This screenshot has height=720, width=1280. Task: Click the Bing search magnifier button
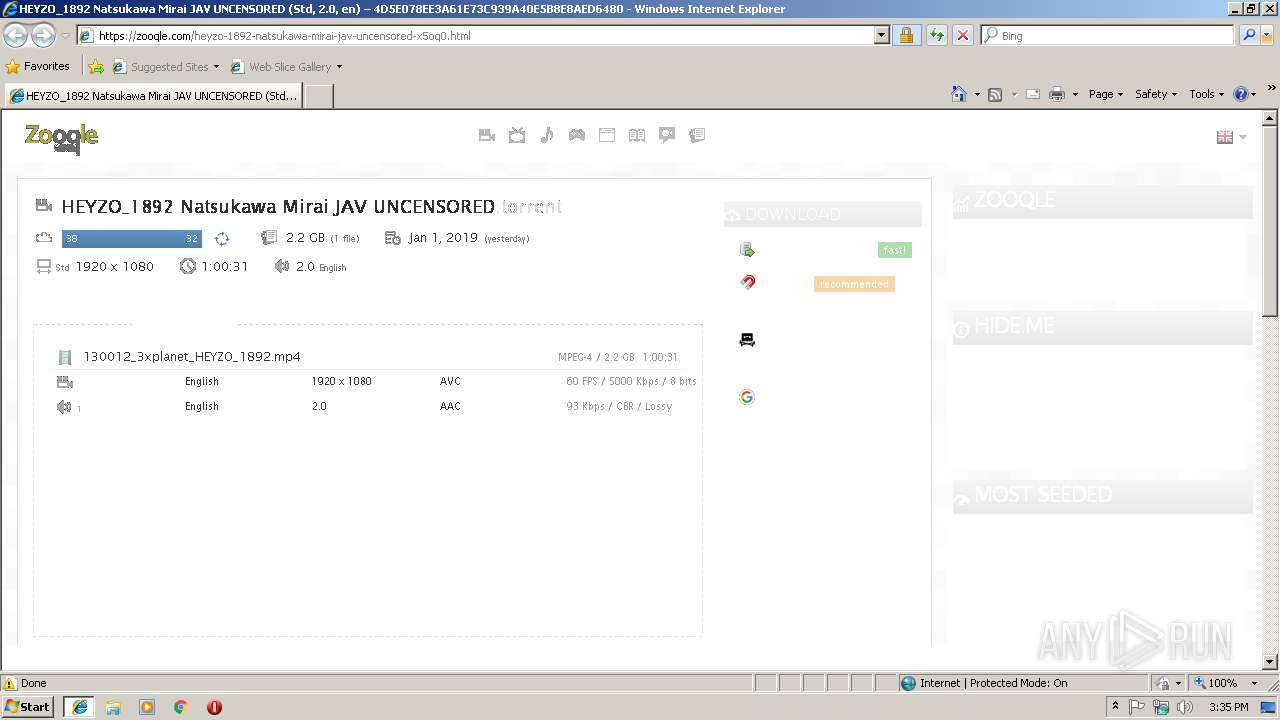pyautogui.click(x=1248, y=35)
